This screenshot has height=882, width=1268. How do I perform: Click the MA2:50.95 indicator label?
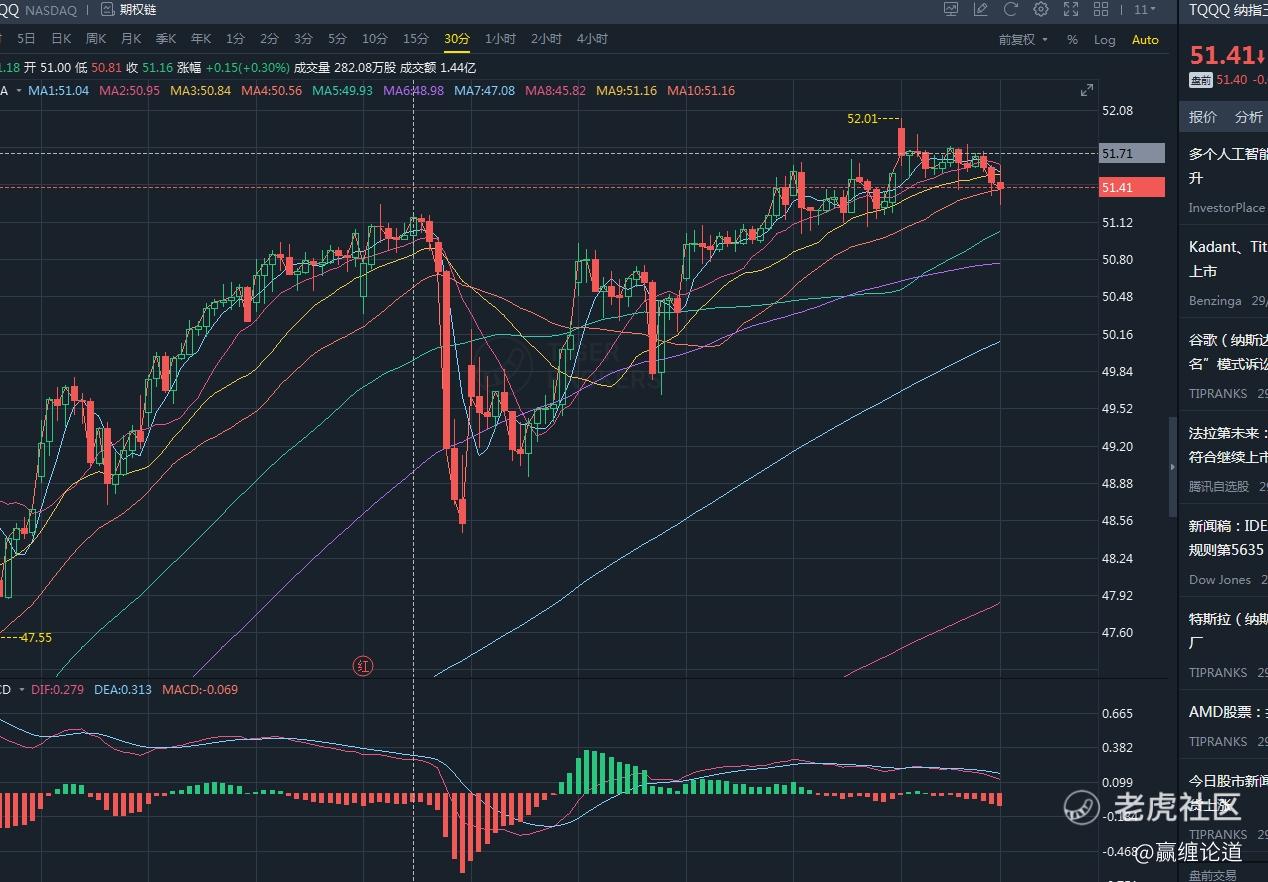130,91
